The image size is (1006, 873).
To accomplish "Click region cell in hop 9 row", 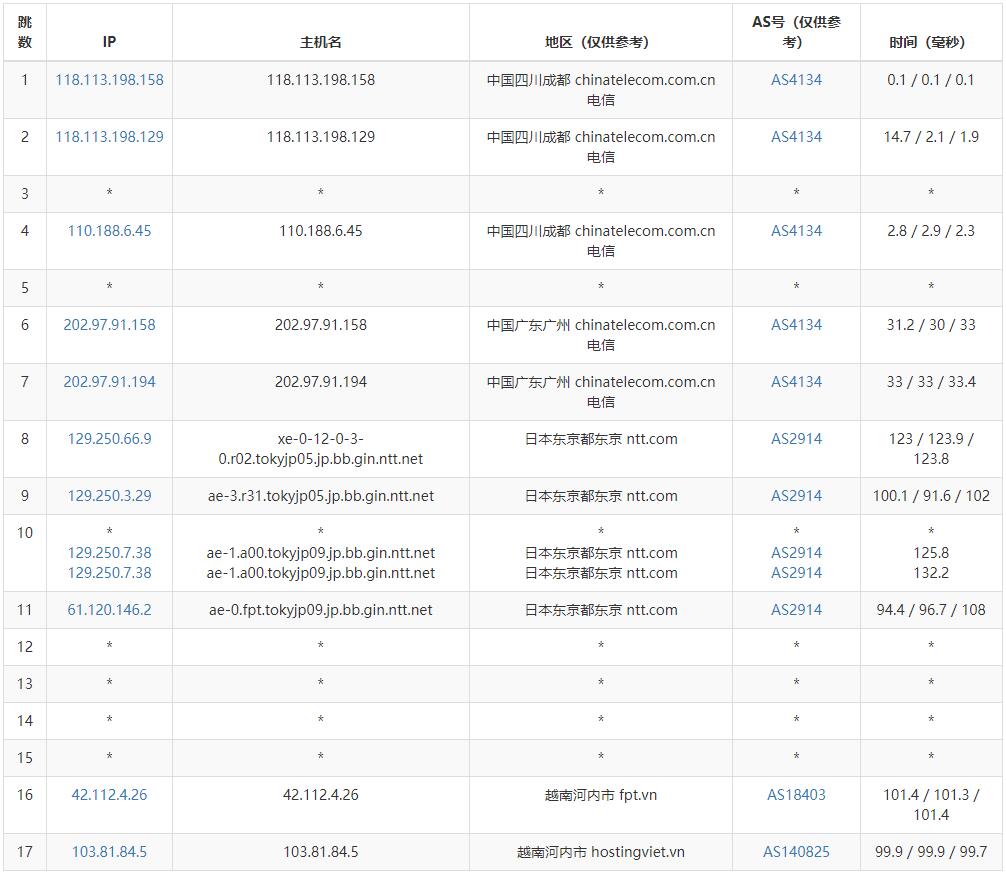I will 601,496.
